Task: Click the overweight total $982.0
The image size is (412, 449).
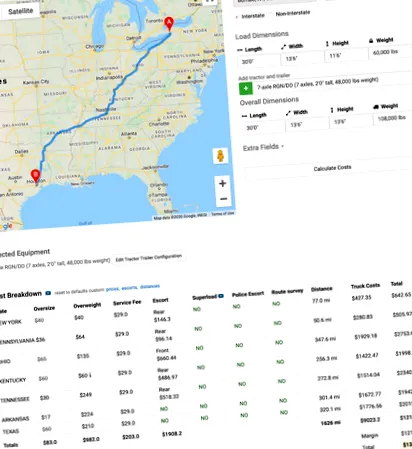Action: tap(91, 439)
